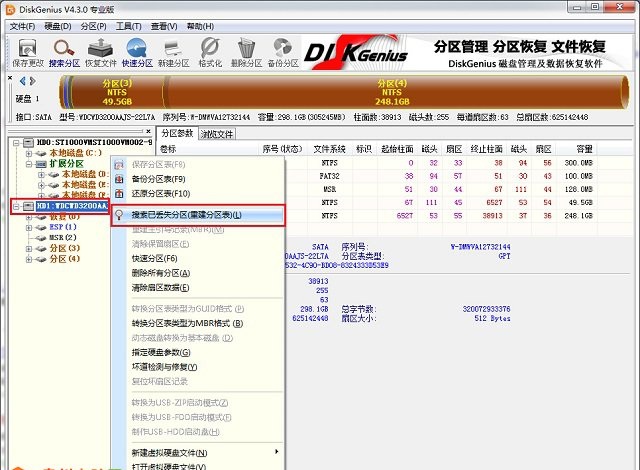Collapse the 扩展分区 tree node
640x470 pixels.
pyautogui.click(x=29, y=164)
